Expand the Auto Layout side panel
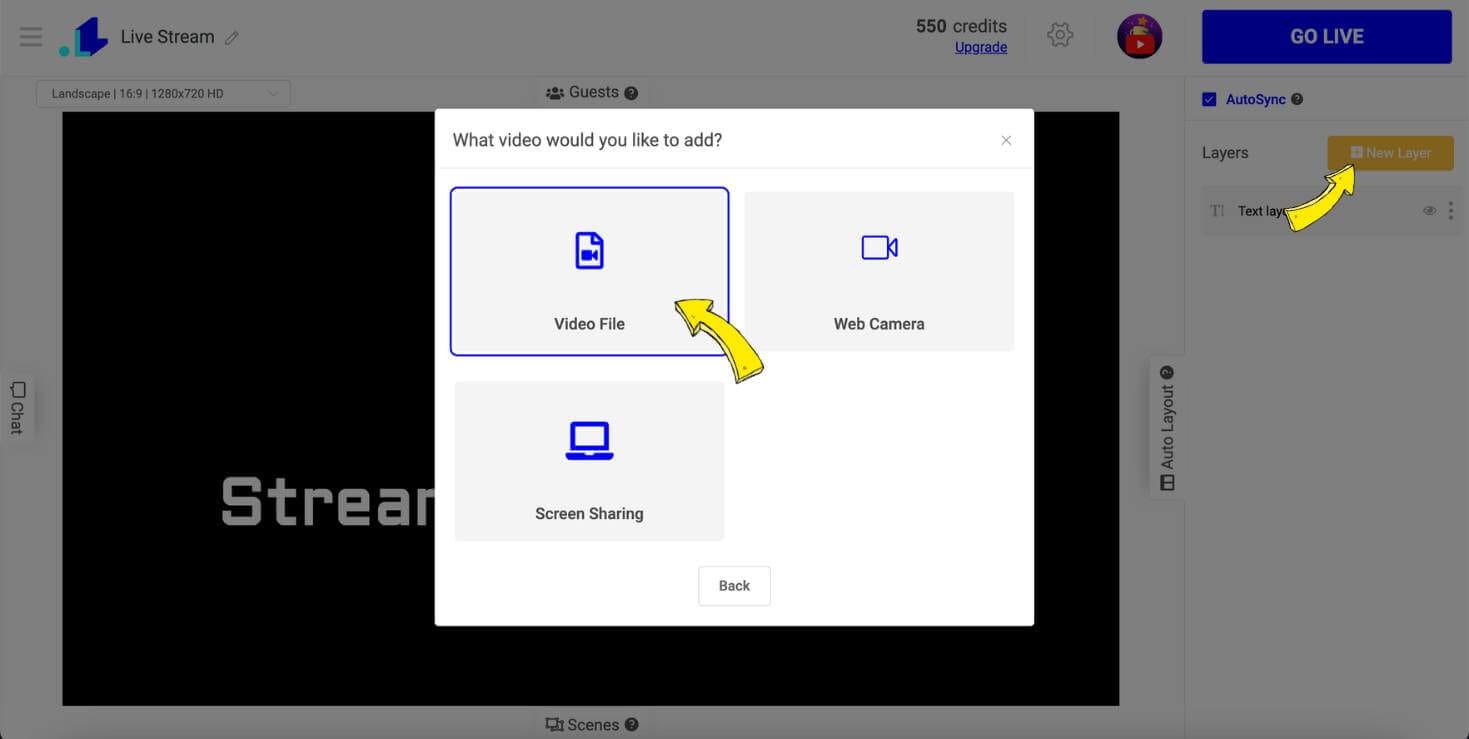 1167,428
